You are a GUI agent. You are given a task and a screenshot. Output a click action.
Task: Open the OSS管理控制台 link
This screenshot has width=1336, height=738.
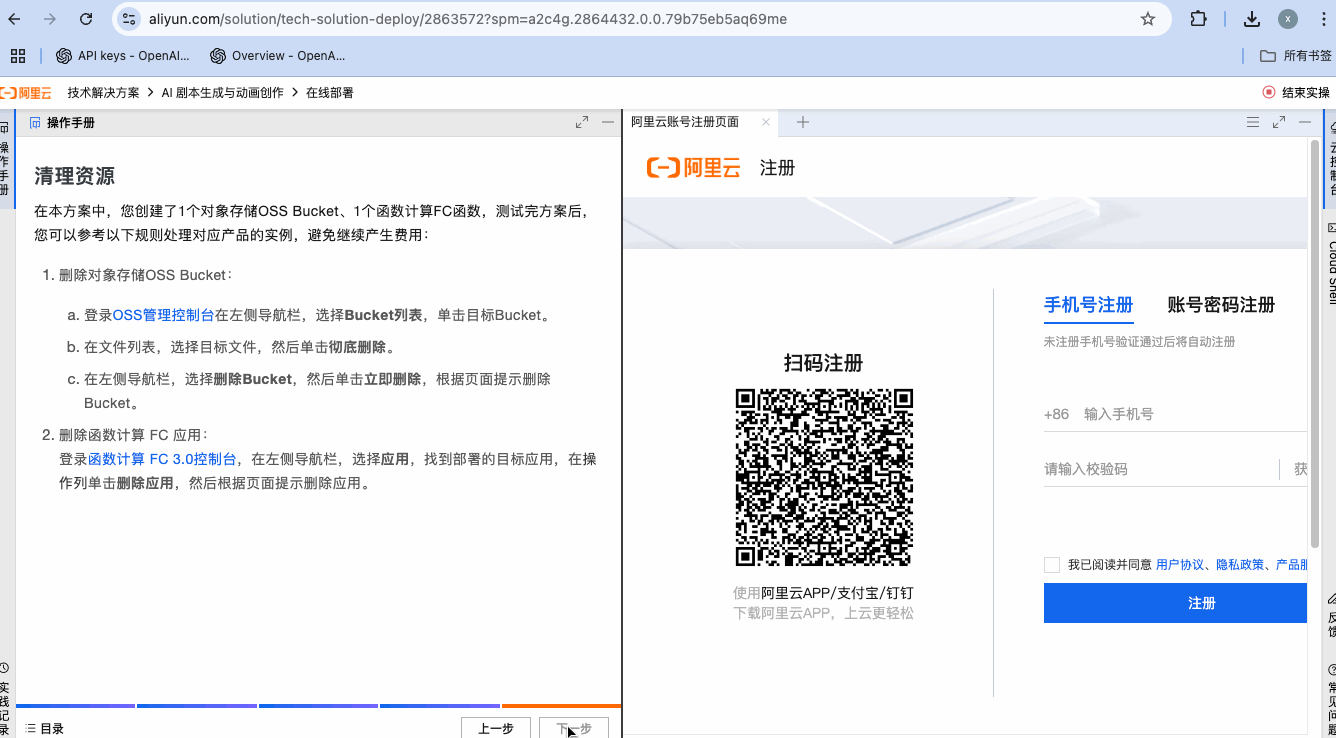click(x=163, y=315)
